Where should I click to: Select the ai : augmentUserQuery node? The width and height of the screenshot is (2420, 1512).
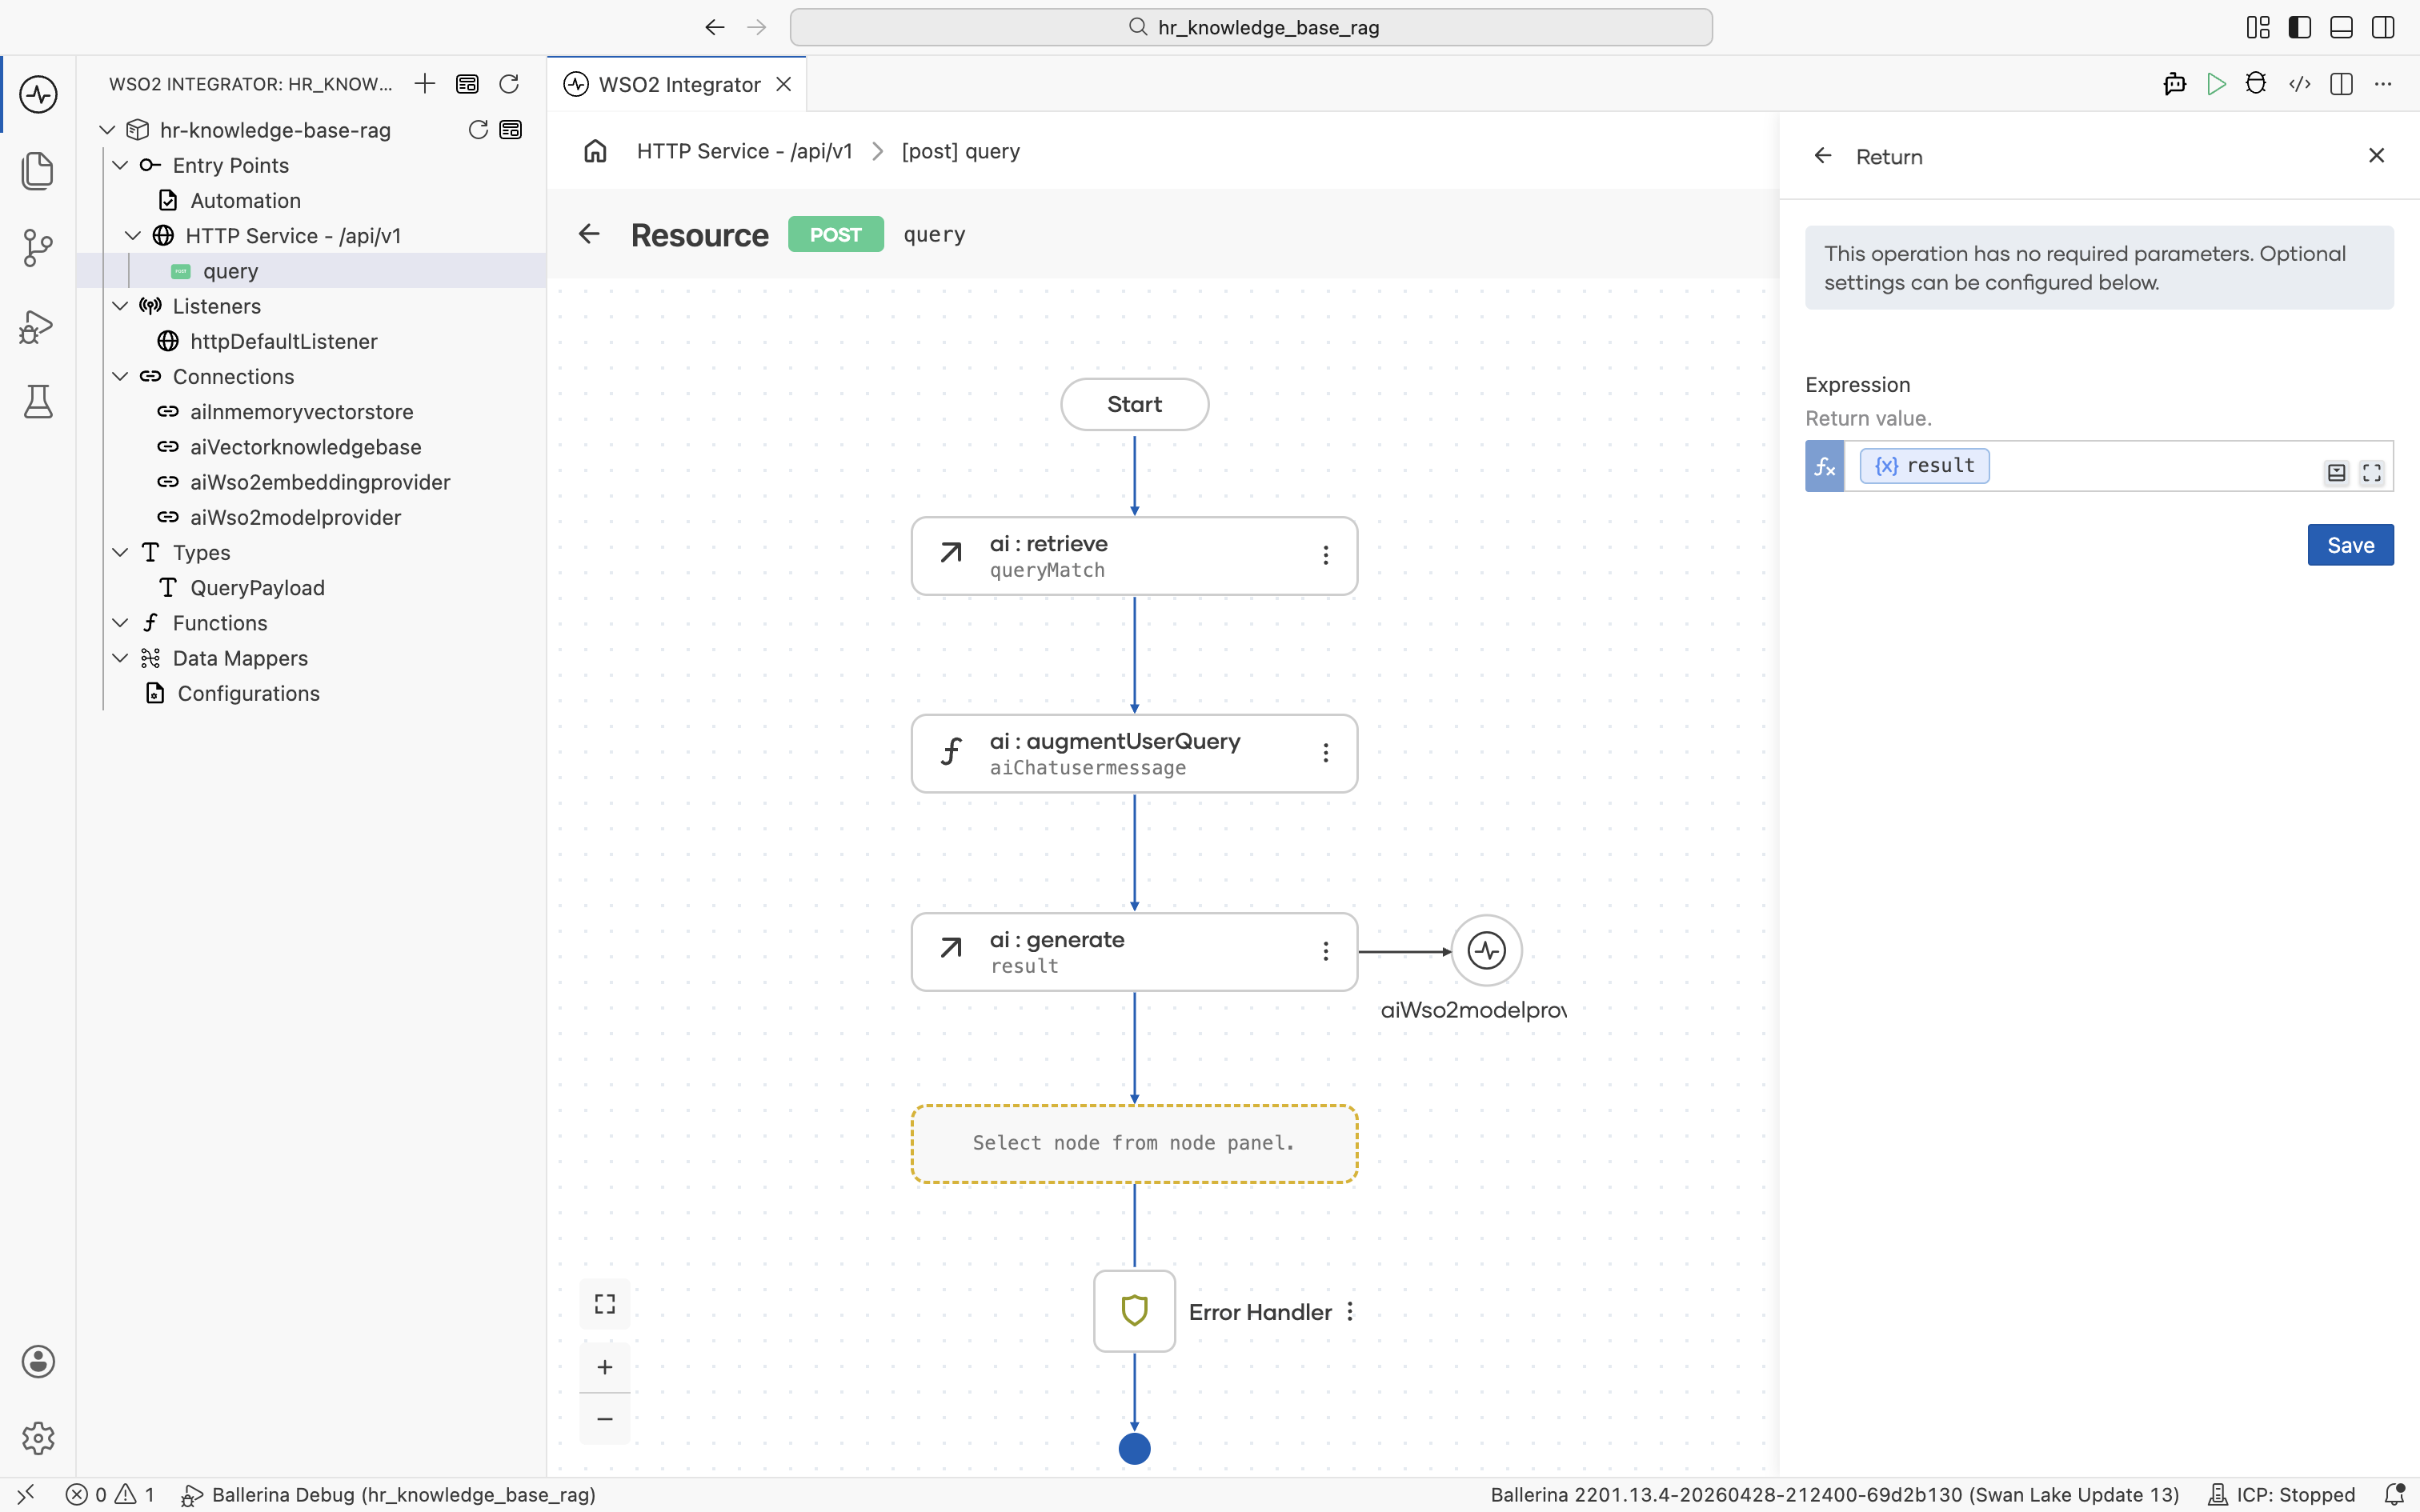(1134, 753)
